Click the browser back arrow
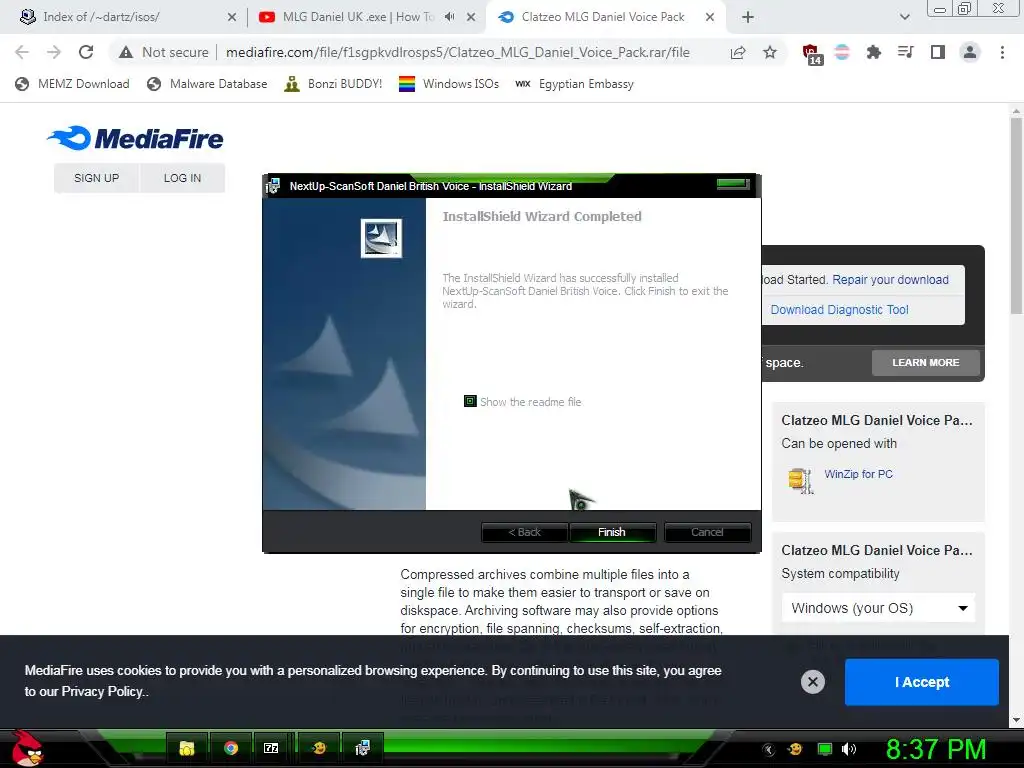This screenshot has height=768, width=1024. point(22,52)
